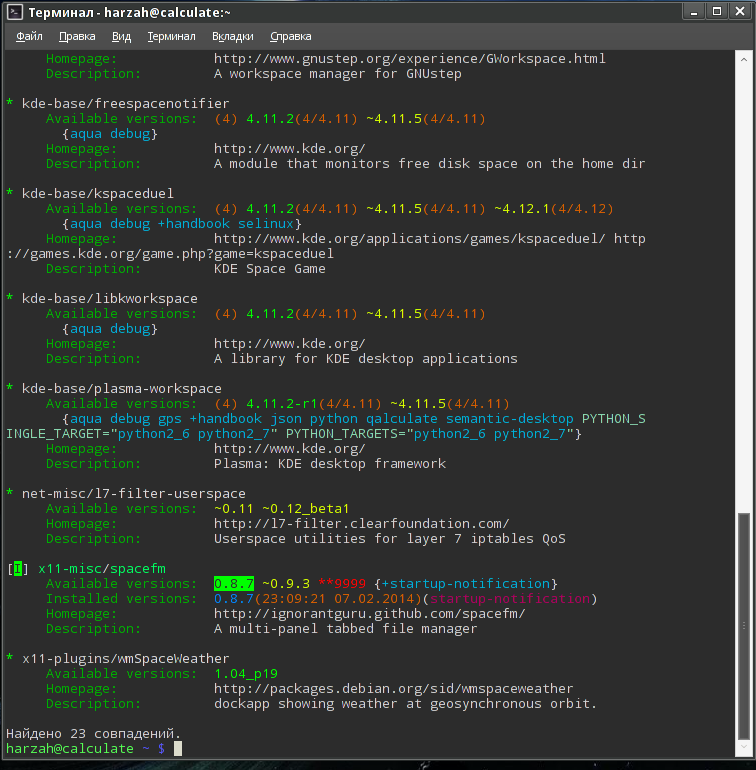This screenshot has height=770, width=756.
Task: Click the kde-base/plasma-workspace package name
Action: (x=121, y=389)
